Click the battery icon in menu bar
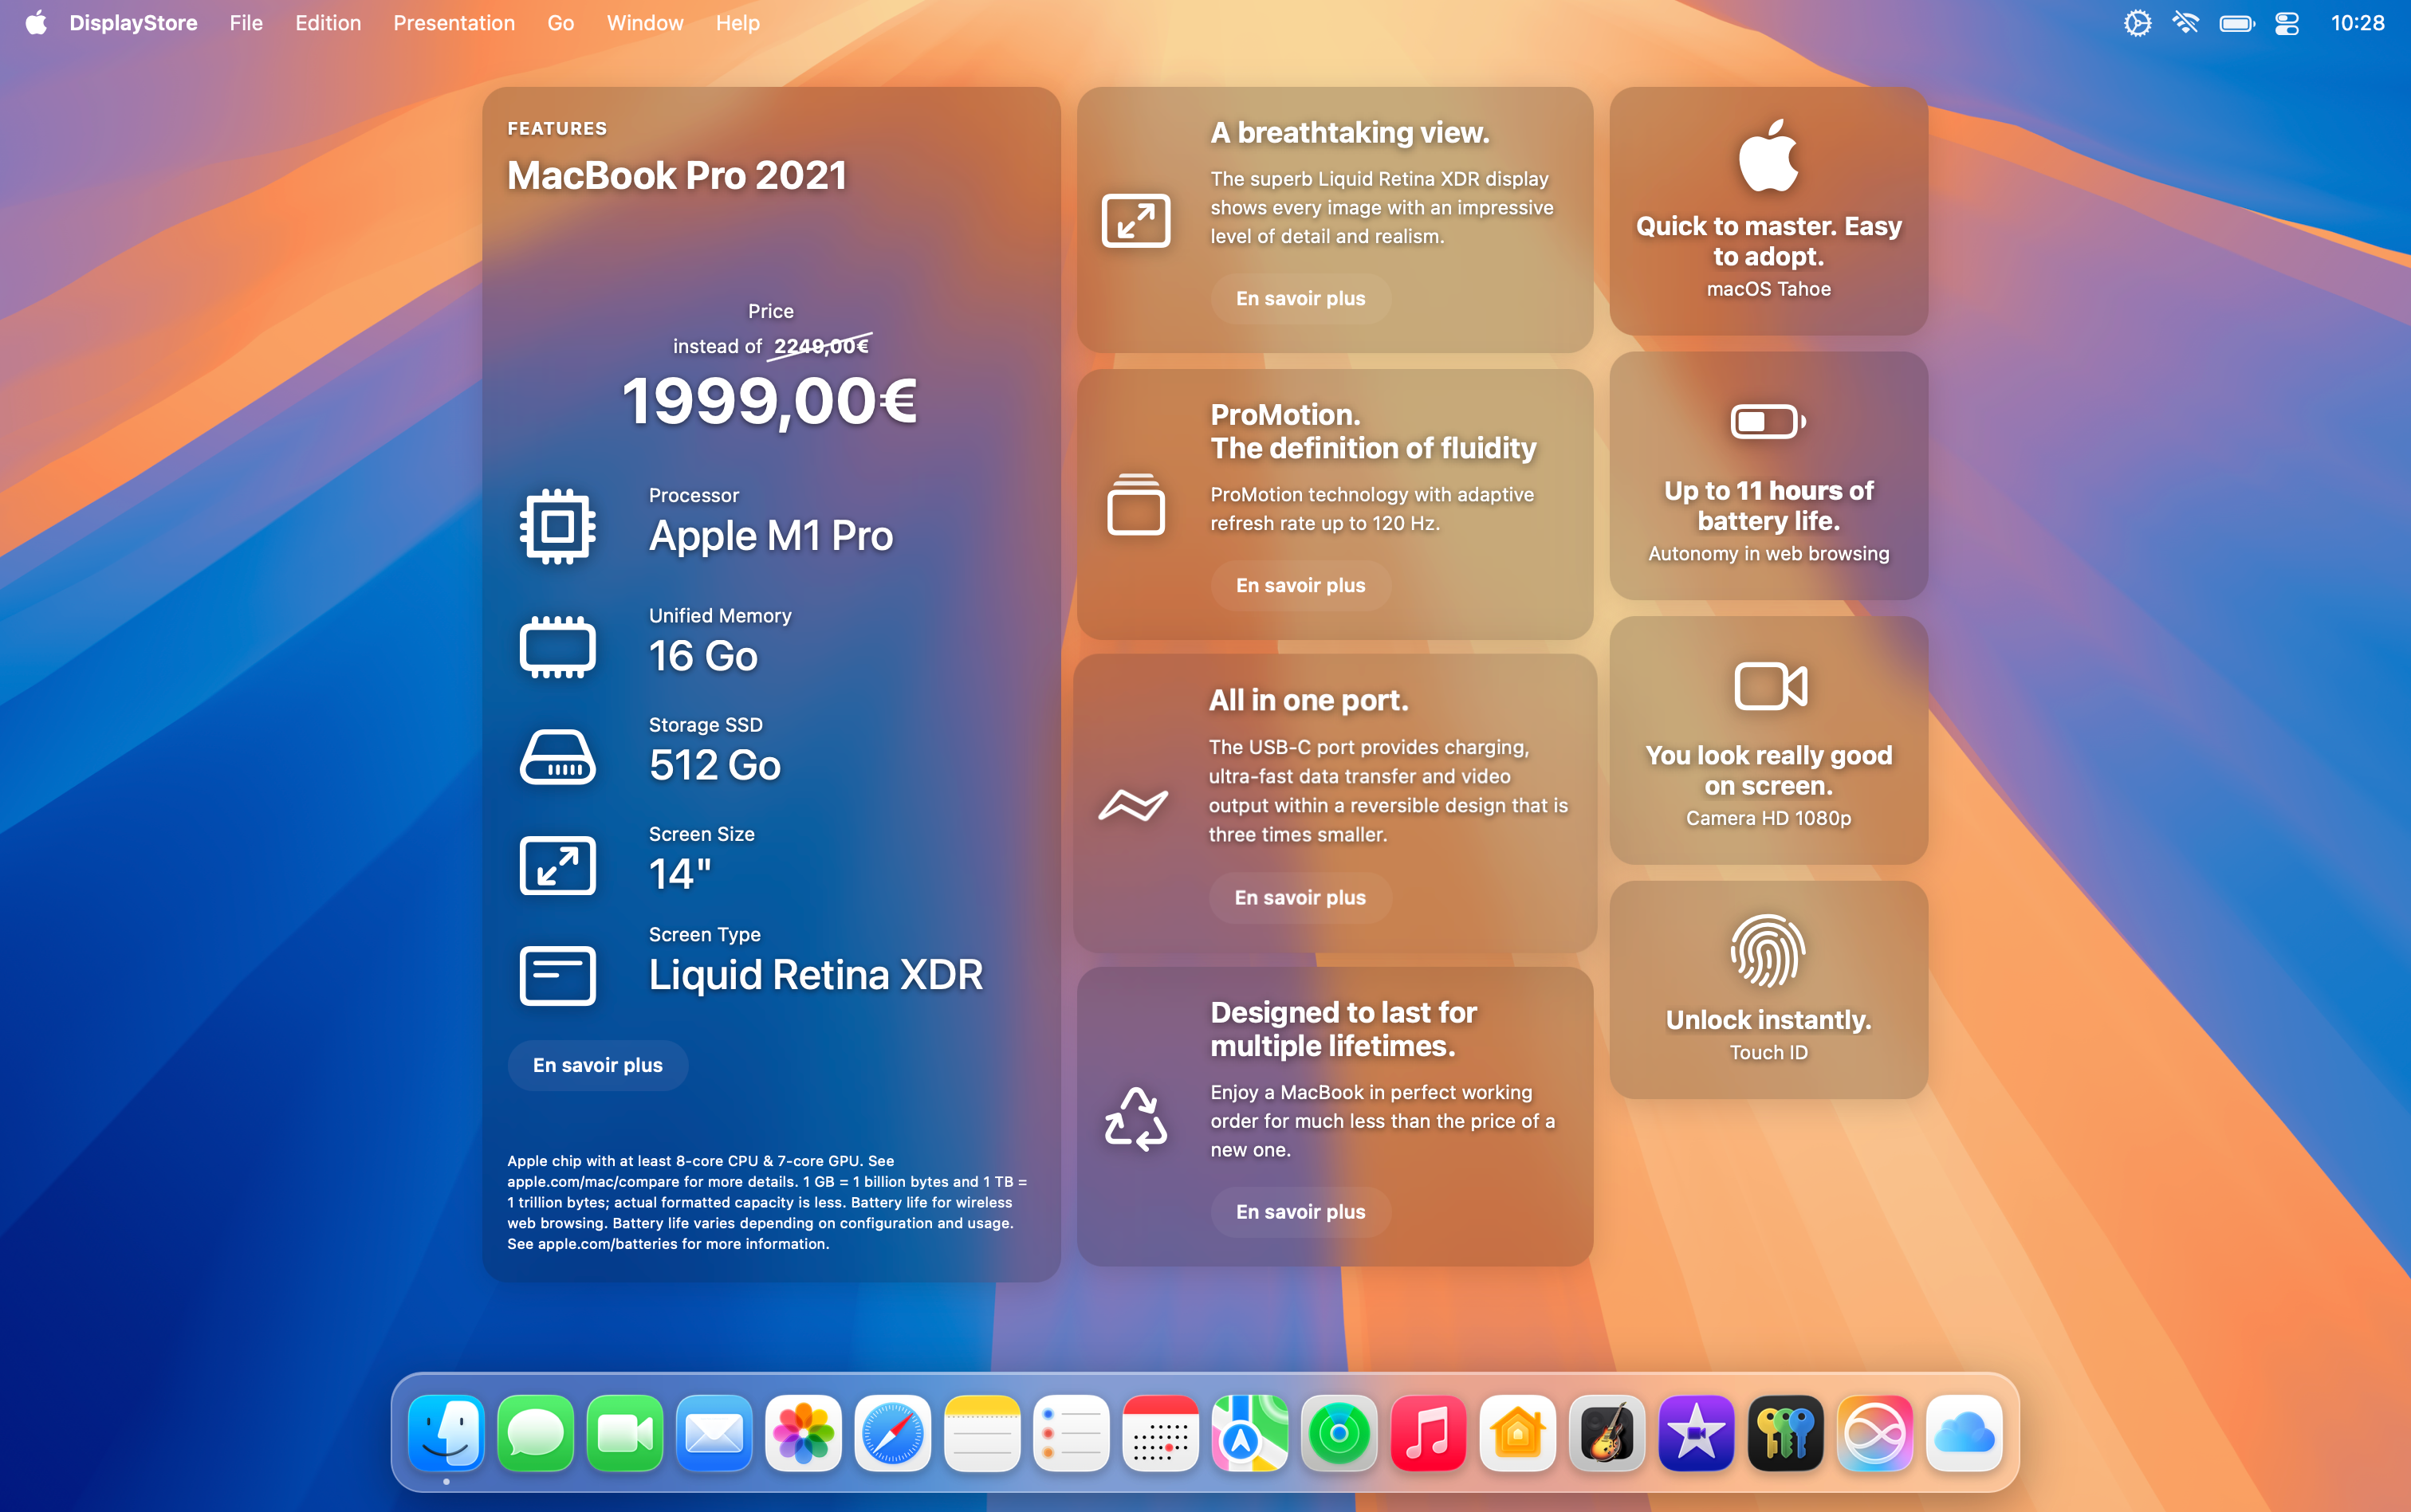The image size is (2411, 1512). (2237, 23)
